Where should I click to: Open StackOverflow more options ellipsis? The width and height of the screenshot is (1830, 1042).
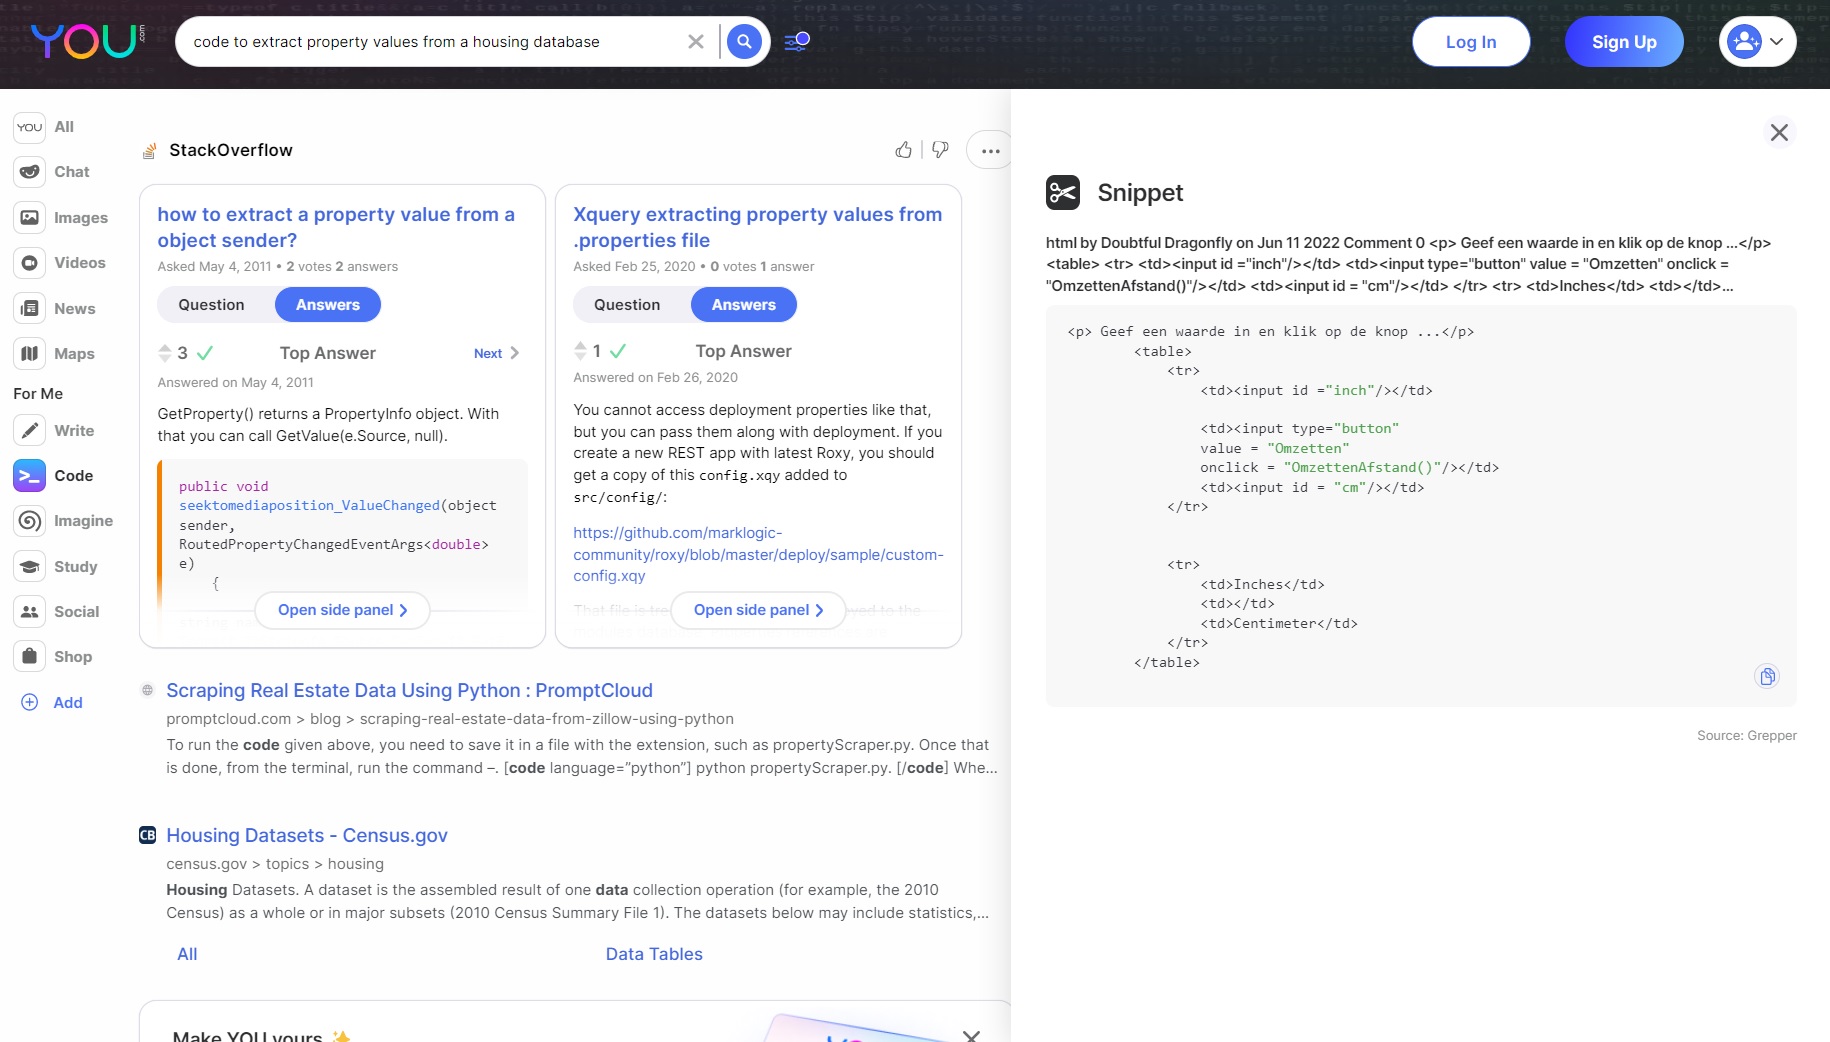[x=990, y=151]
